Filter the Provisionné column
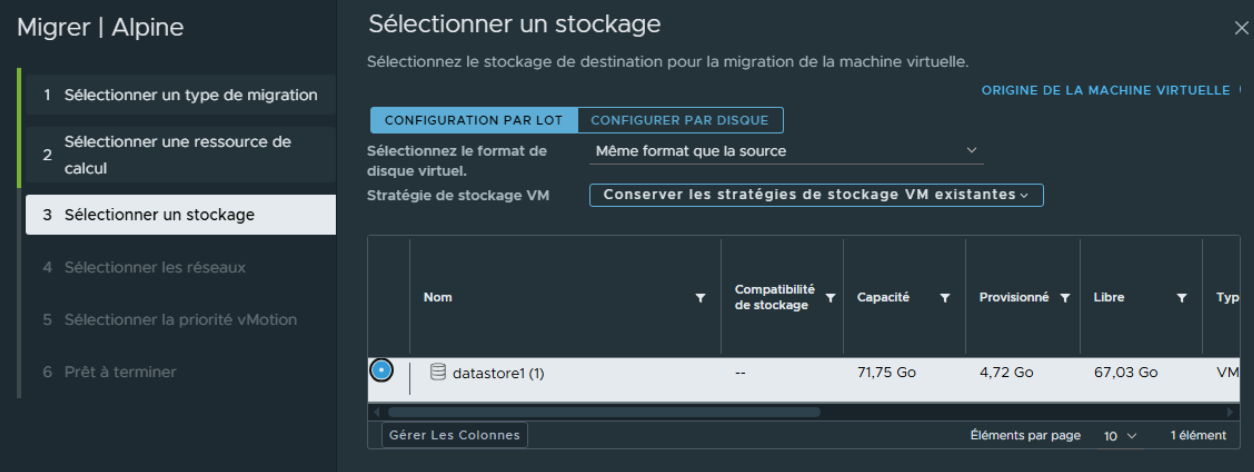This screenshot has height=472, width=1254. 1065,298
